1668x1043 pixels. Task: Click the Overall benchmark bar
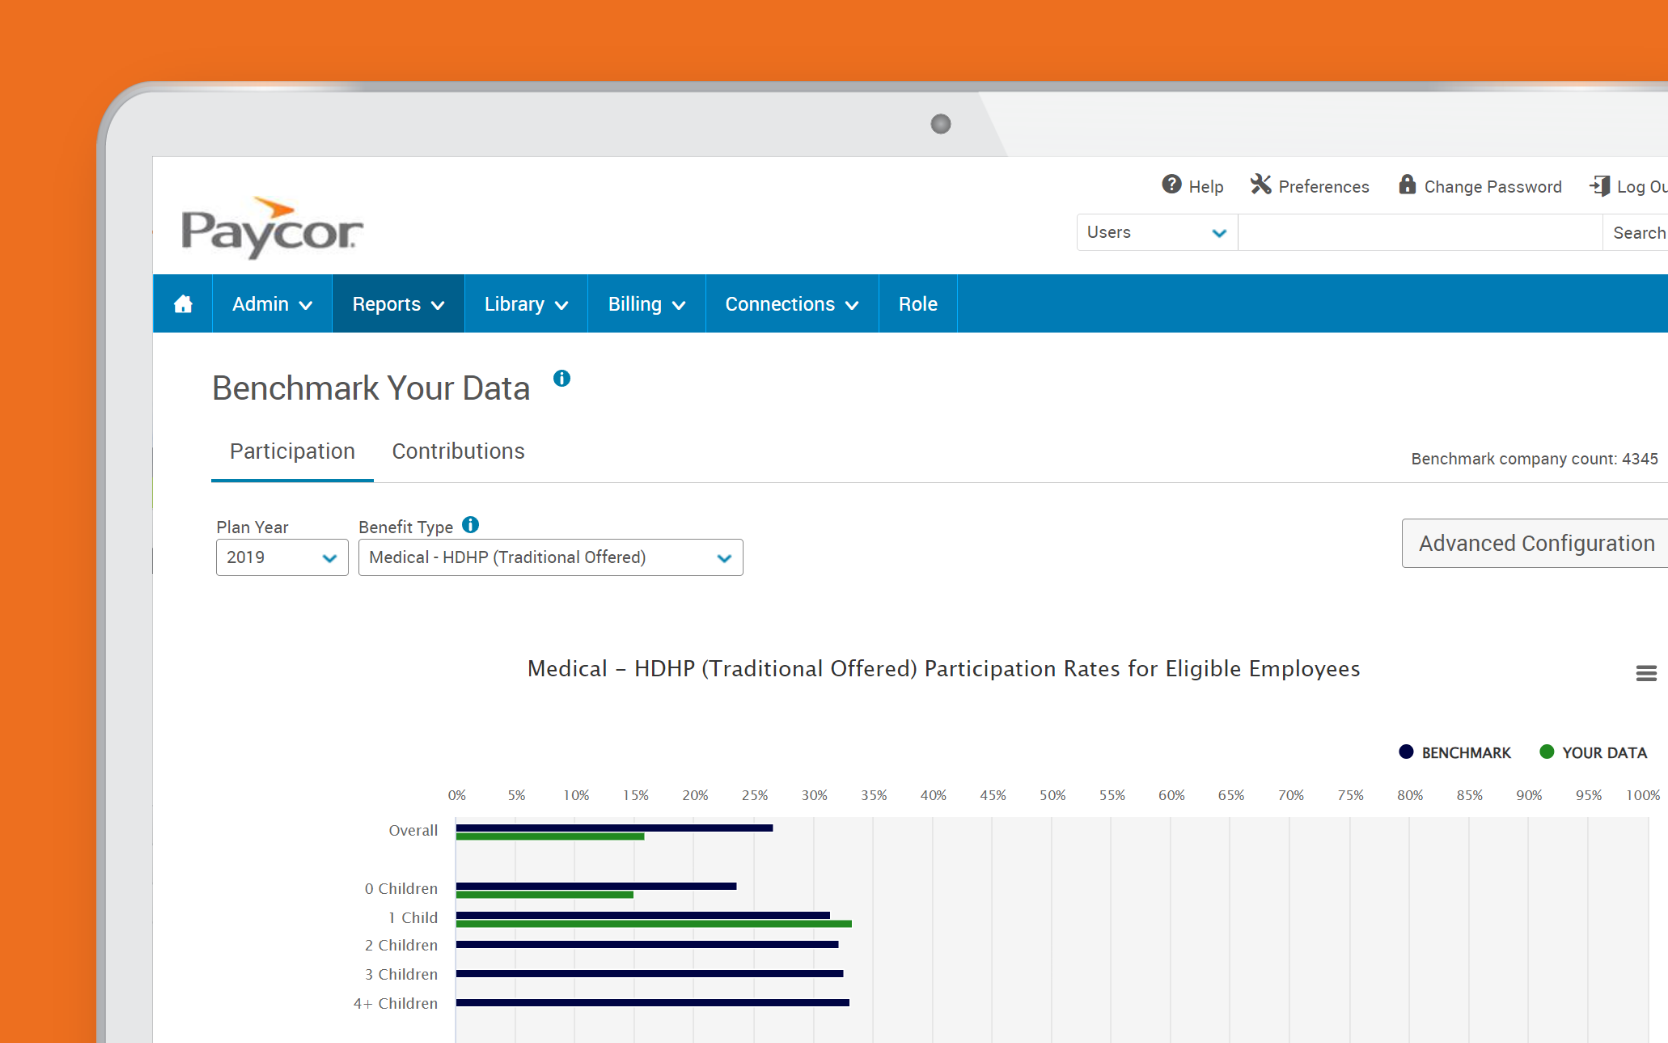[614, 828]
